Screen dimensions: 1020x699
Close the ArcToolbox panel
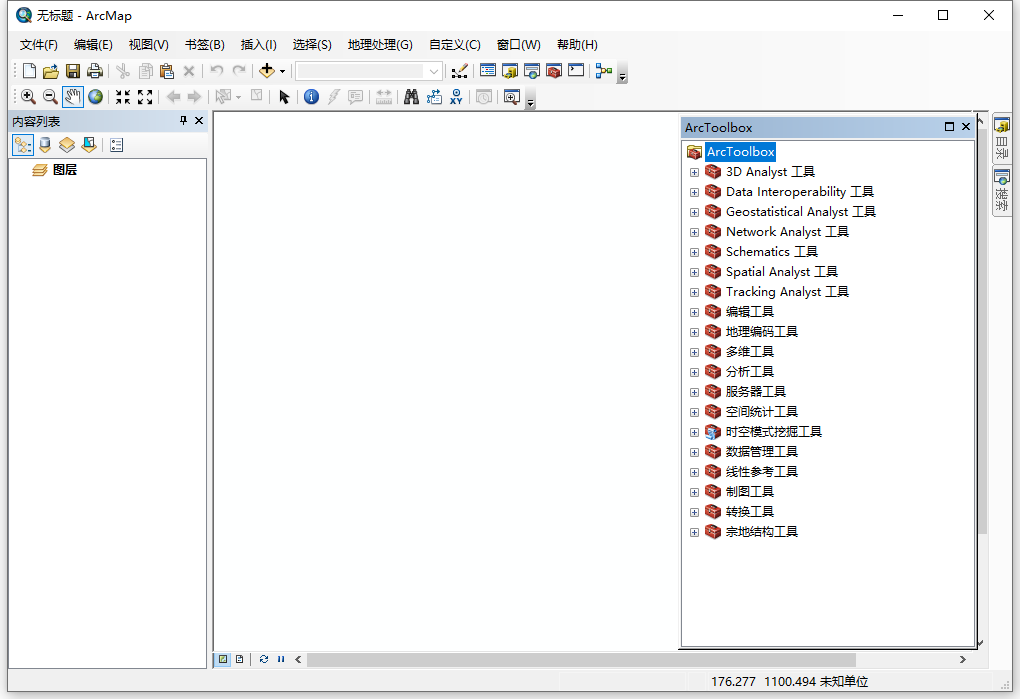pos(966,127)
